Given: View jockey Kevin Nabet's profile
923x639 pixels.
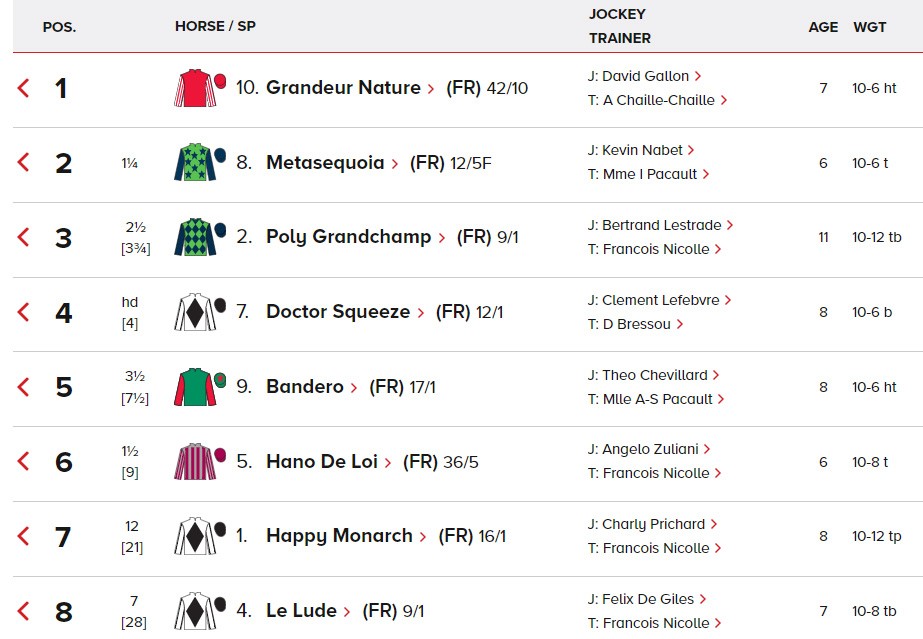Looking at the screenshot, I should 642,150.
